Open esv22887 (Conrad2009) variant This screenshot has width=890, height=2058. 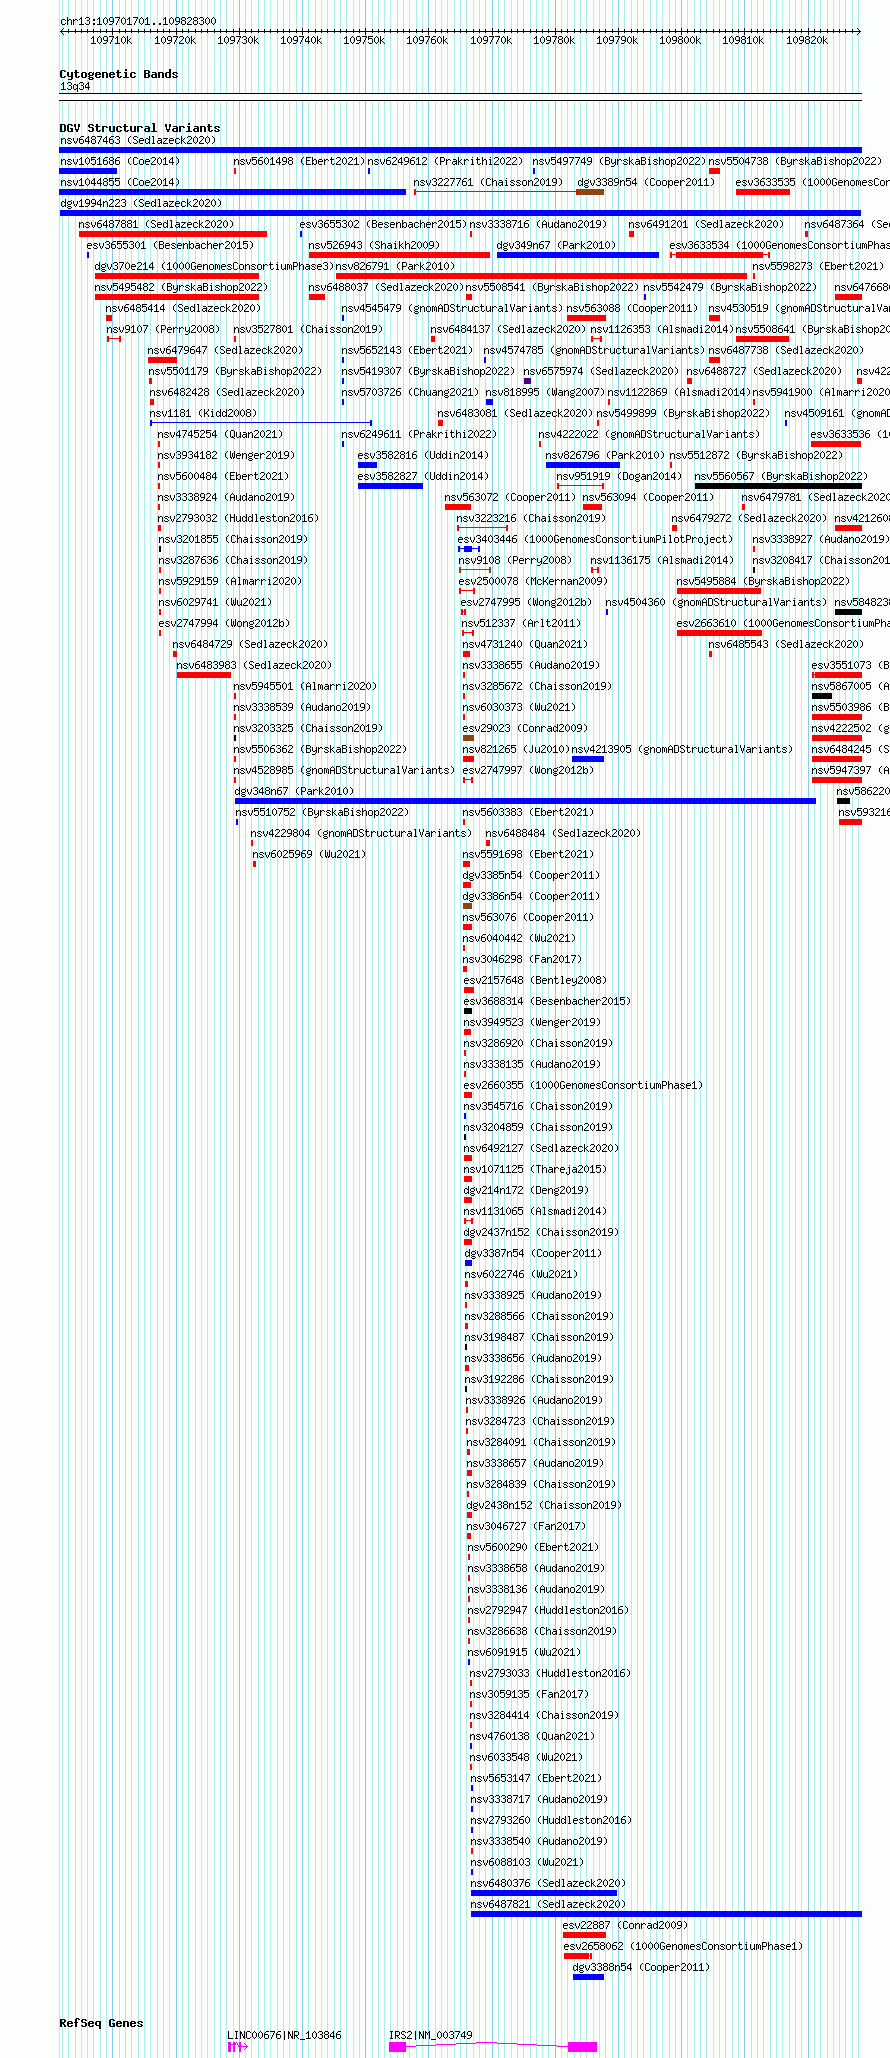pos(625,1925)
